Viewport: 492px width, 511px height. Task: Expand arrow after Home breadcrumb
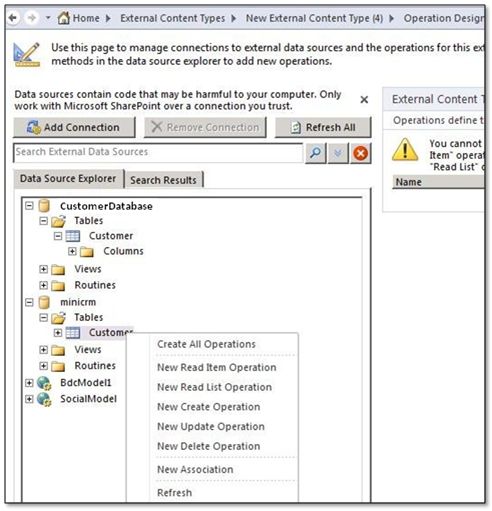(x=108, y=18)
